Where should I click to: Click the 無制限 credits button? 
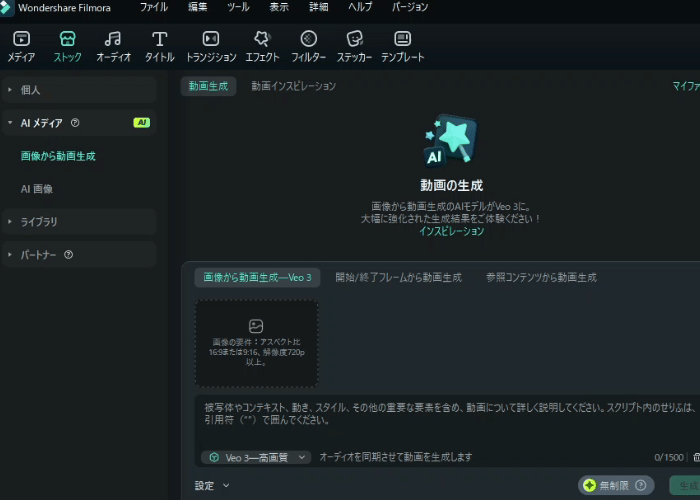click(616, 485)
